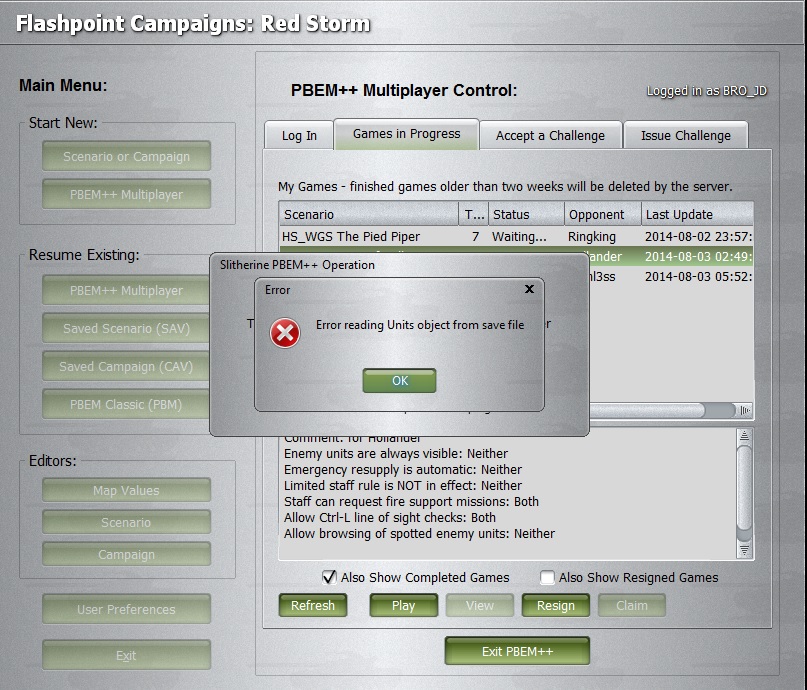Click details pane scroll up arrow

744,437
